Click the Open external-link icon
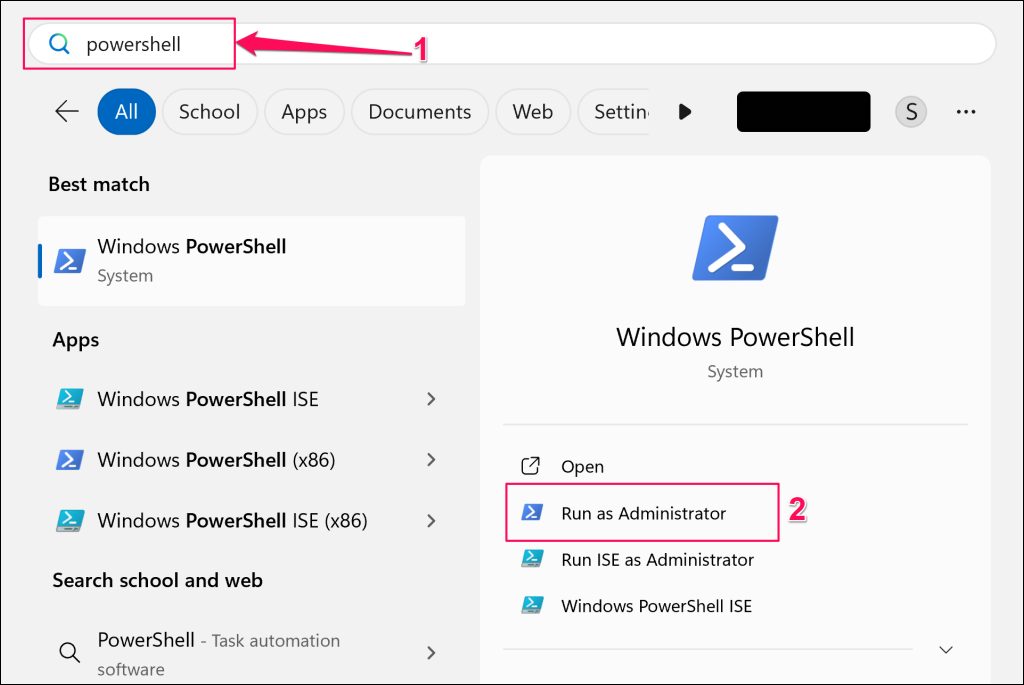The height and width of the screenshot is (685, 1024). (530, 466)
